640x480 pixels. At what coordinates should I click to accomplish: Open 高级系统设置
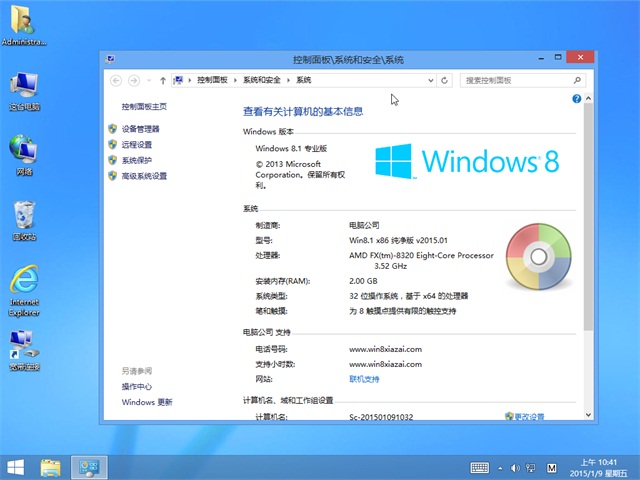144,176
